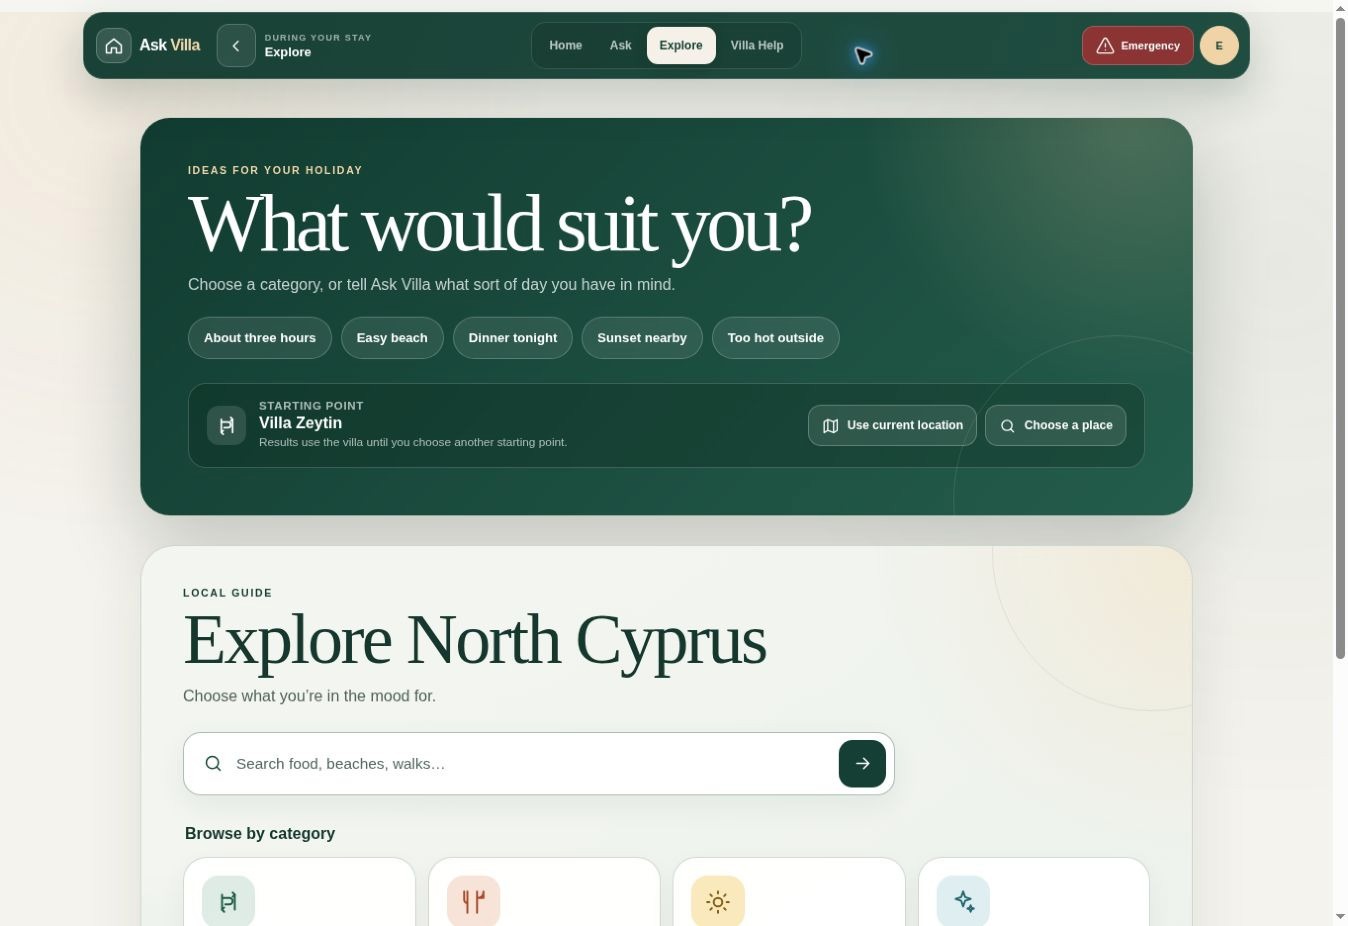Open the villa category card icon

click(228, 901)
